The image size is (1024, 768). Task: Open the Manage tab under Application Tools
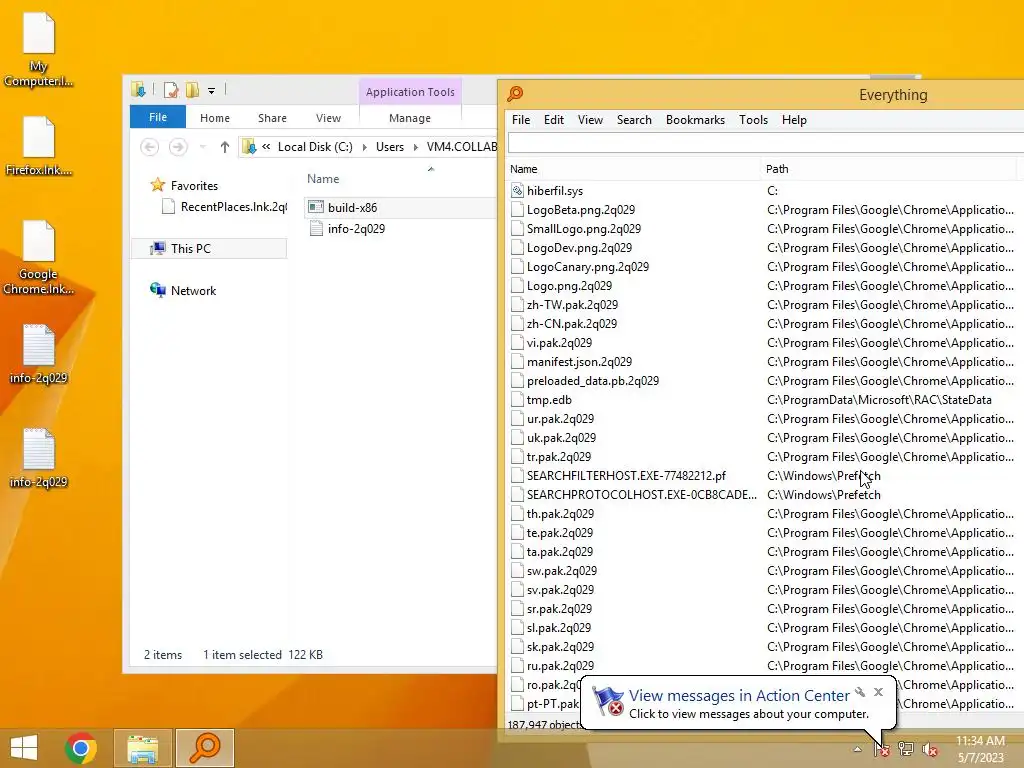click(x=409, y=118)
